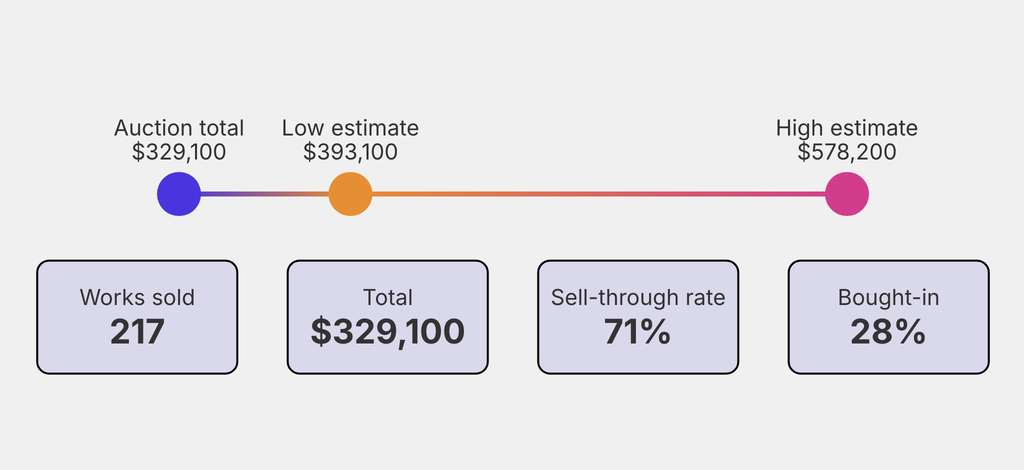Select the 71% sell-through figure
Image resolution: width=1024 pixels, height=470 pixels.
[638, 331]
